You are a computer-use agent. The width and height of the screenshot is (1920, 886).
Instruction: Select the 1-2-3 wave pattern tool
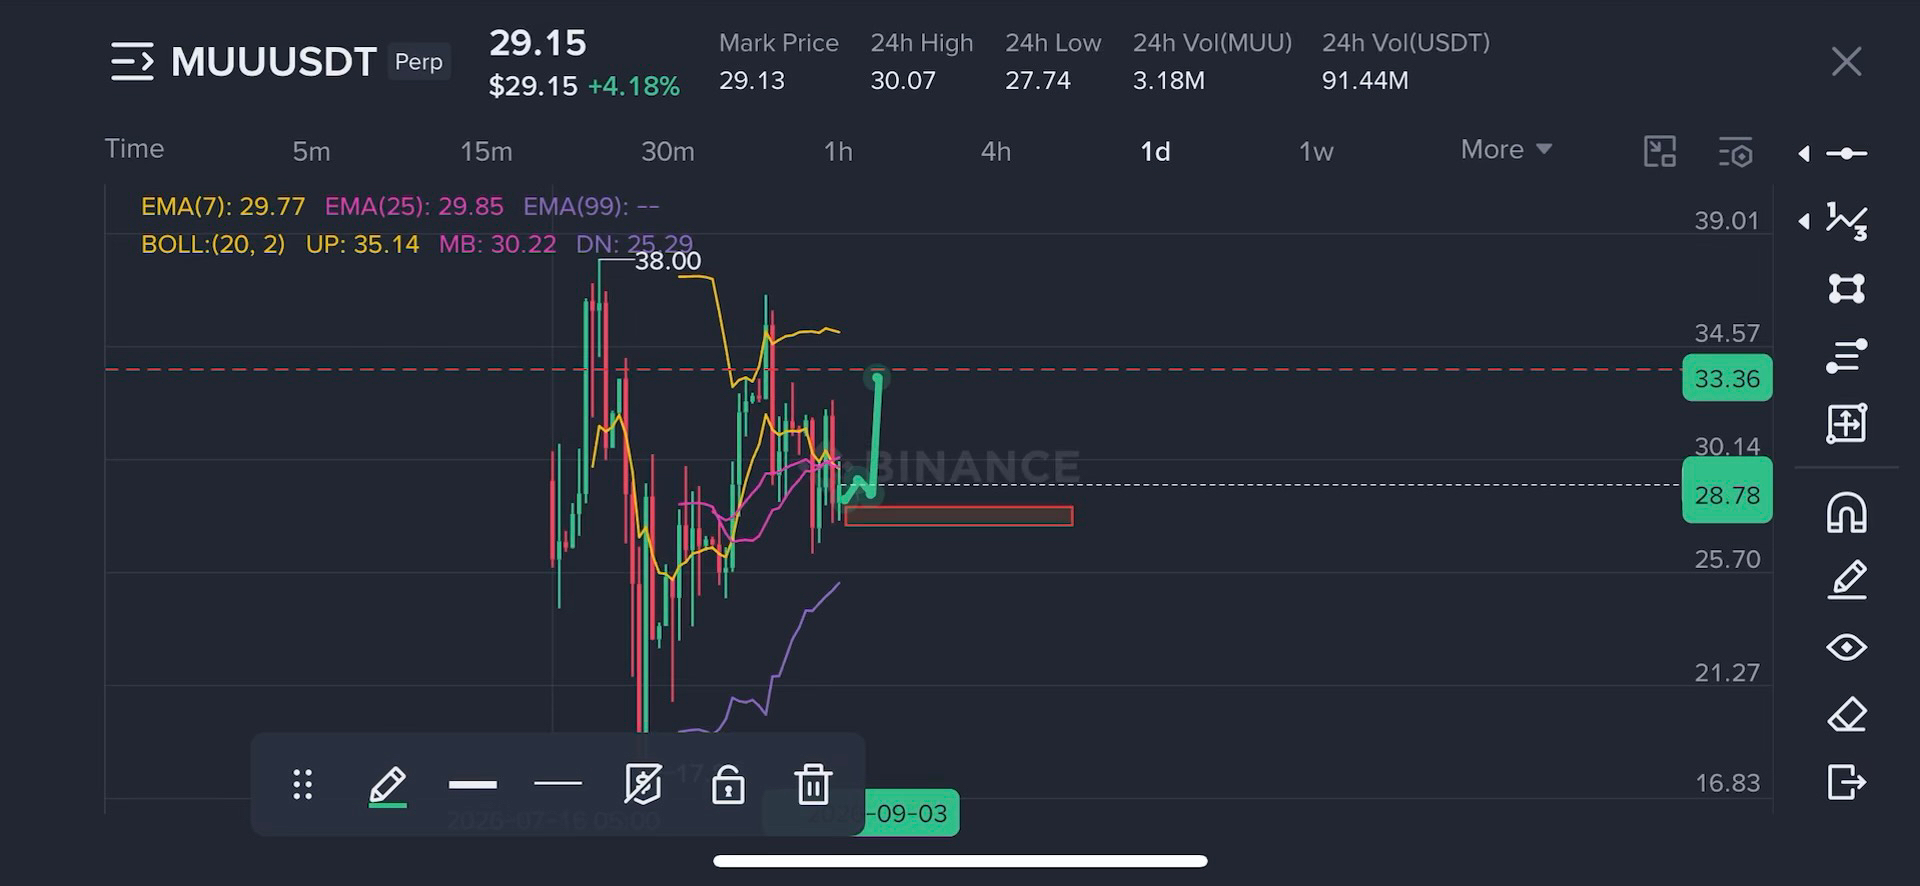click(x=1846, y=221)
